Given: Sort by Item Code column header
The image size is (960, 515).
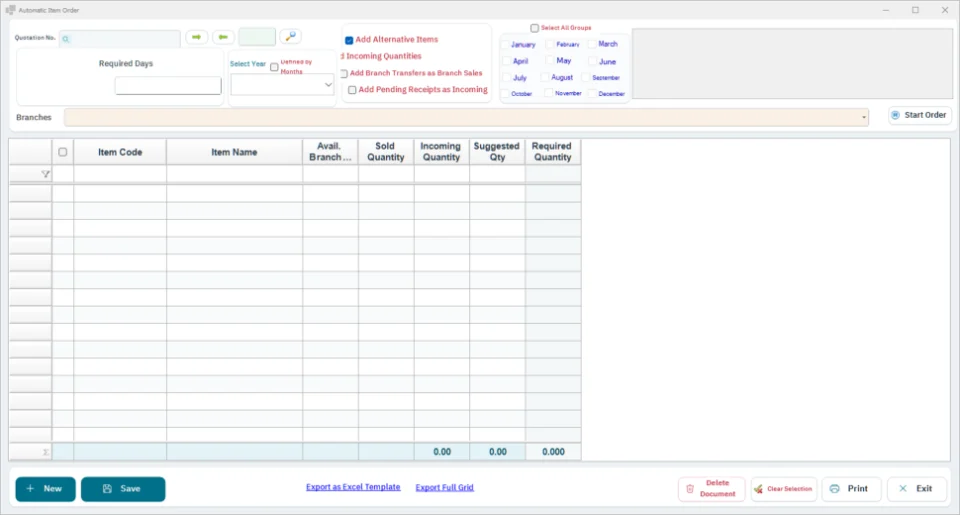Looking at the screenshot, I should pos(120,152).
